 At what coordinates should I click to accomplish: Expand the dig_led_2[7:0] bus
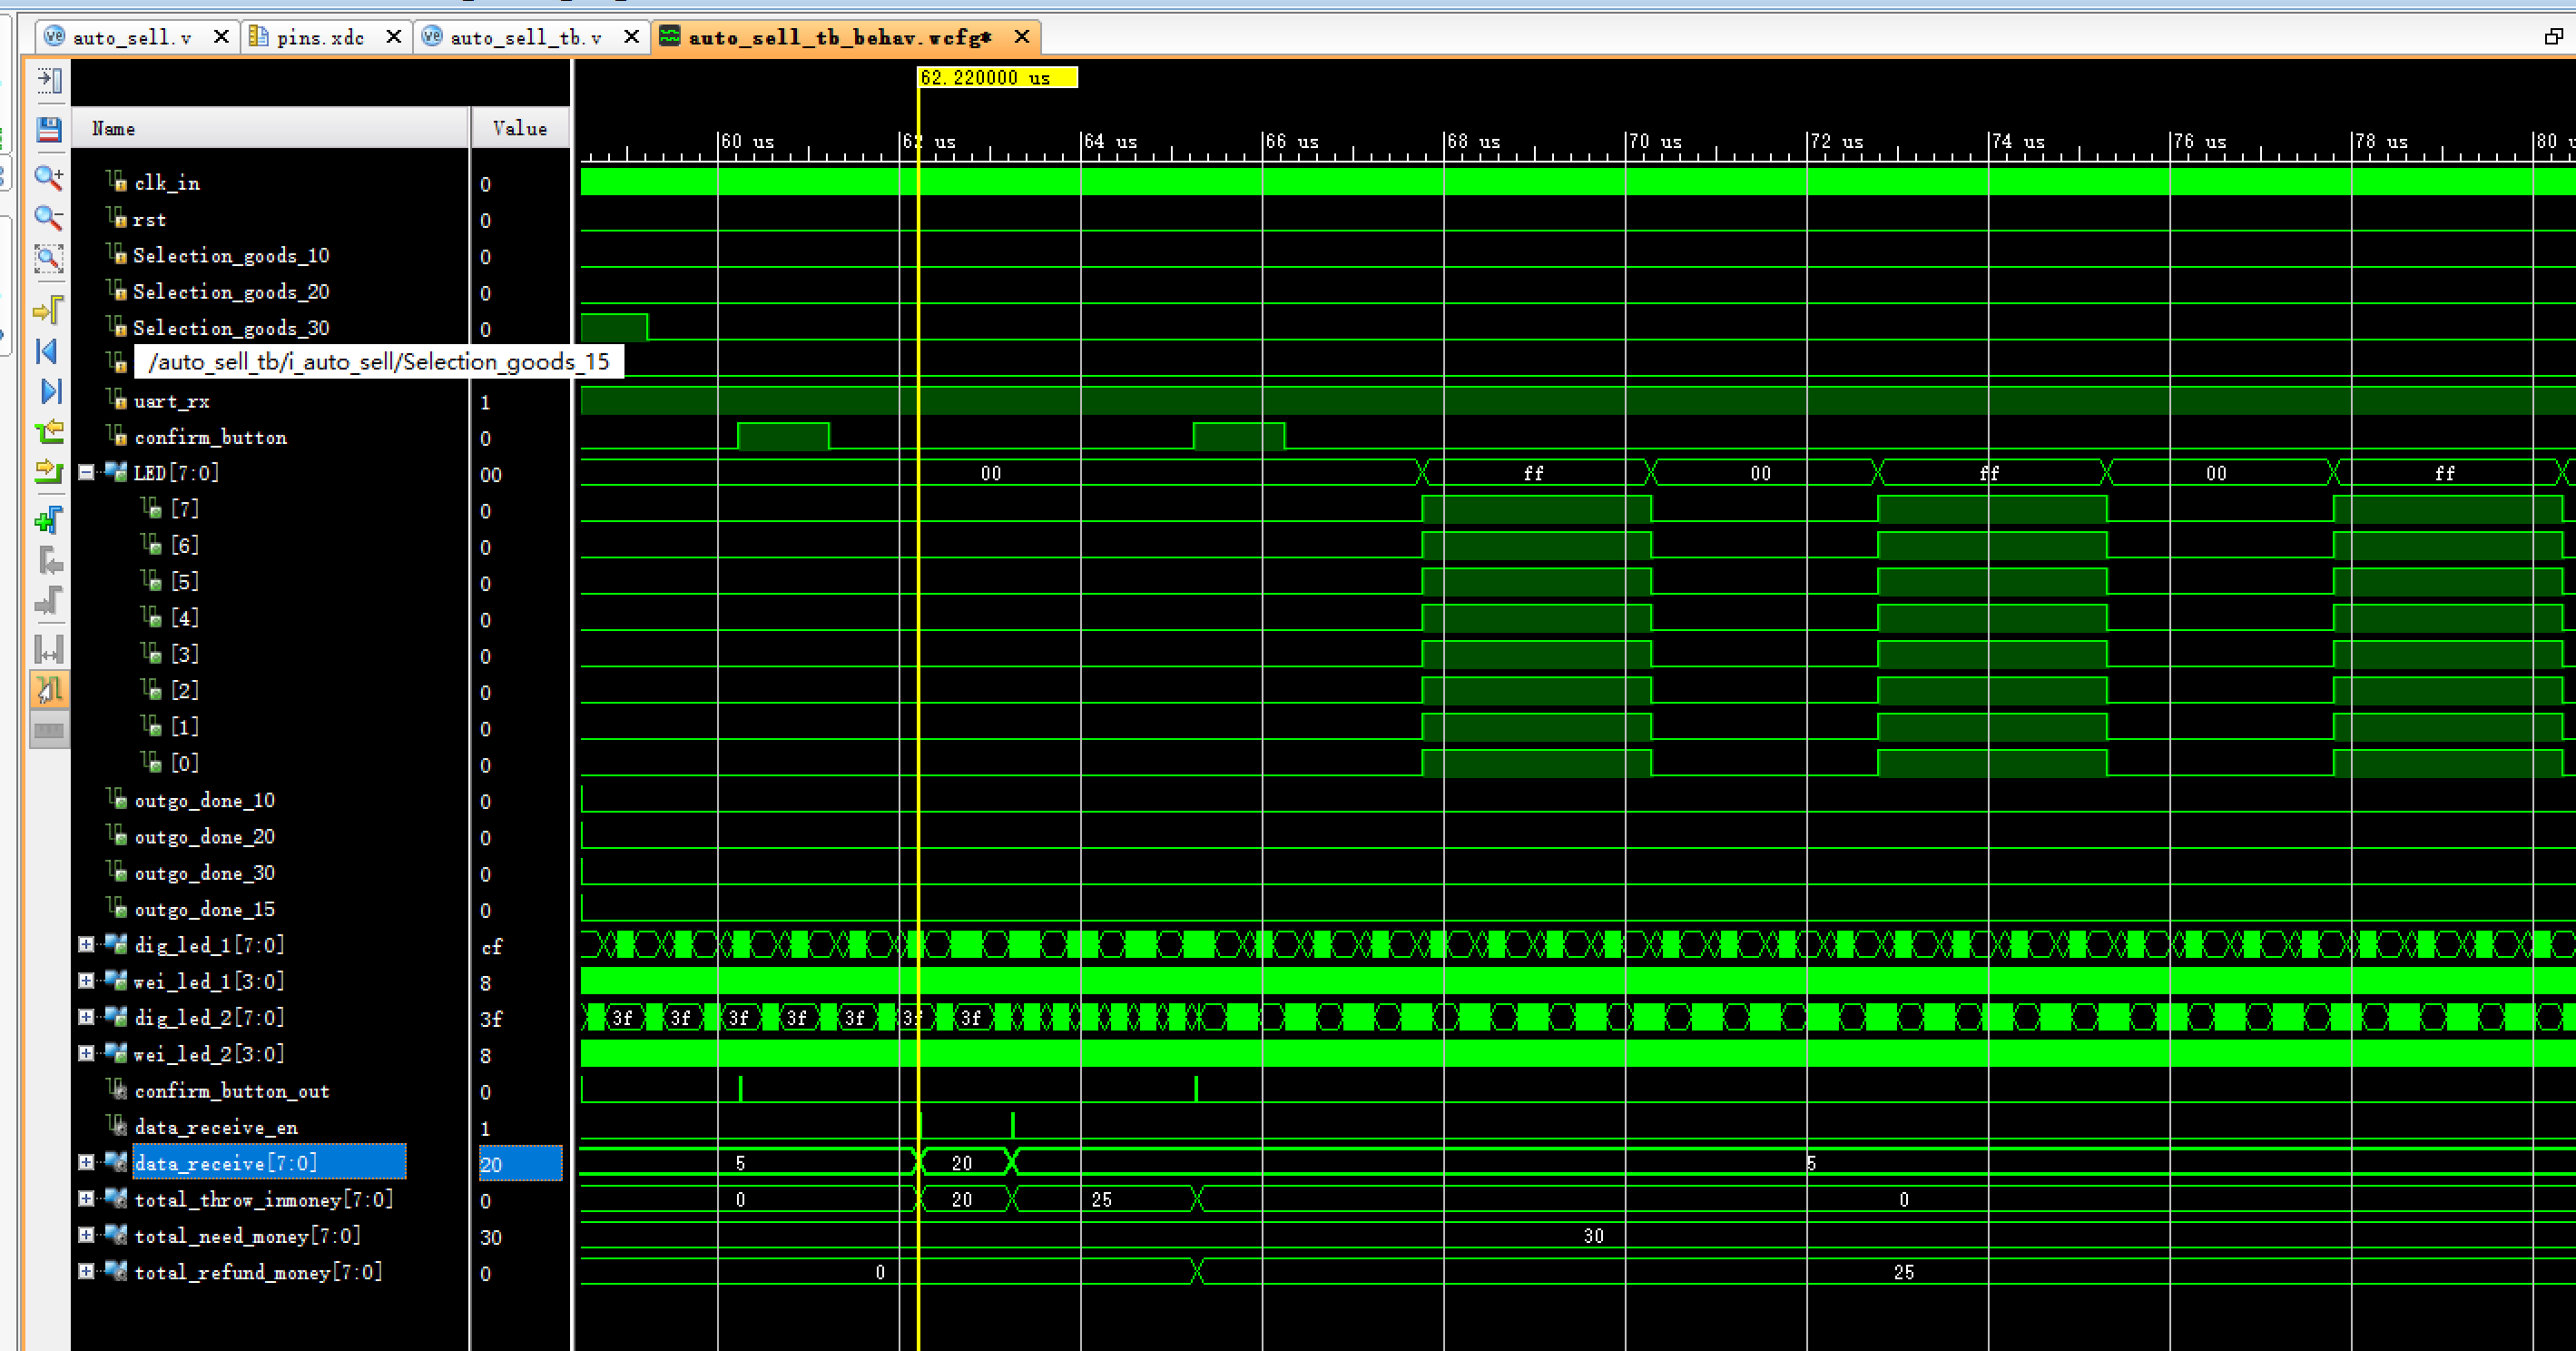[87, 1017]
